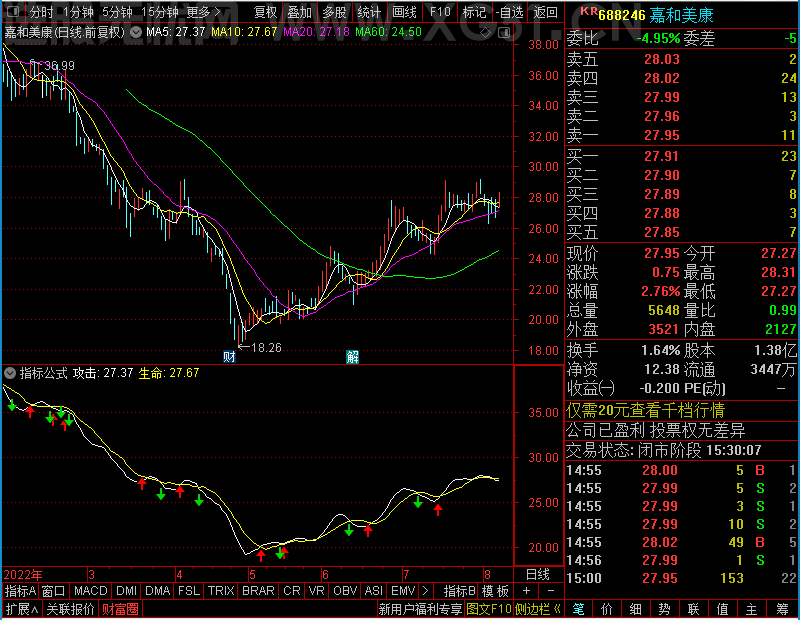Screen dimensions: 800x620
Task: Click the panel layout icon at top-left
Action: [x=13, y=11]
